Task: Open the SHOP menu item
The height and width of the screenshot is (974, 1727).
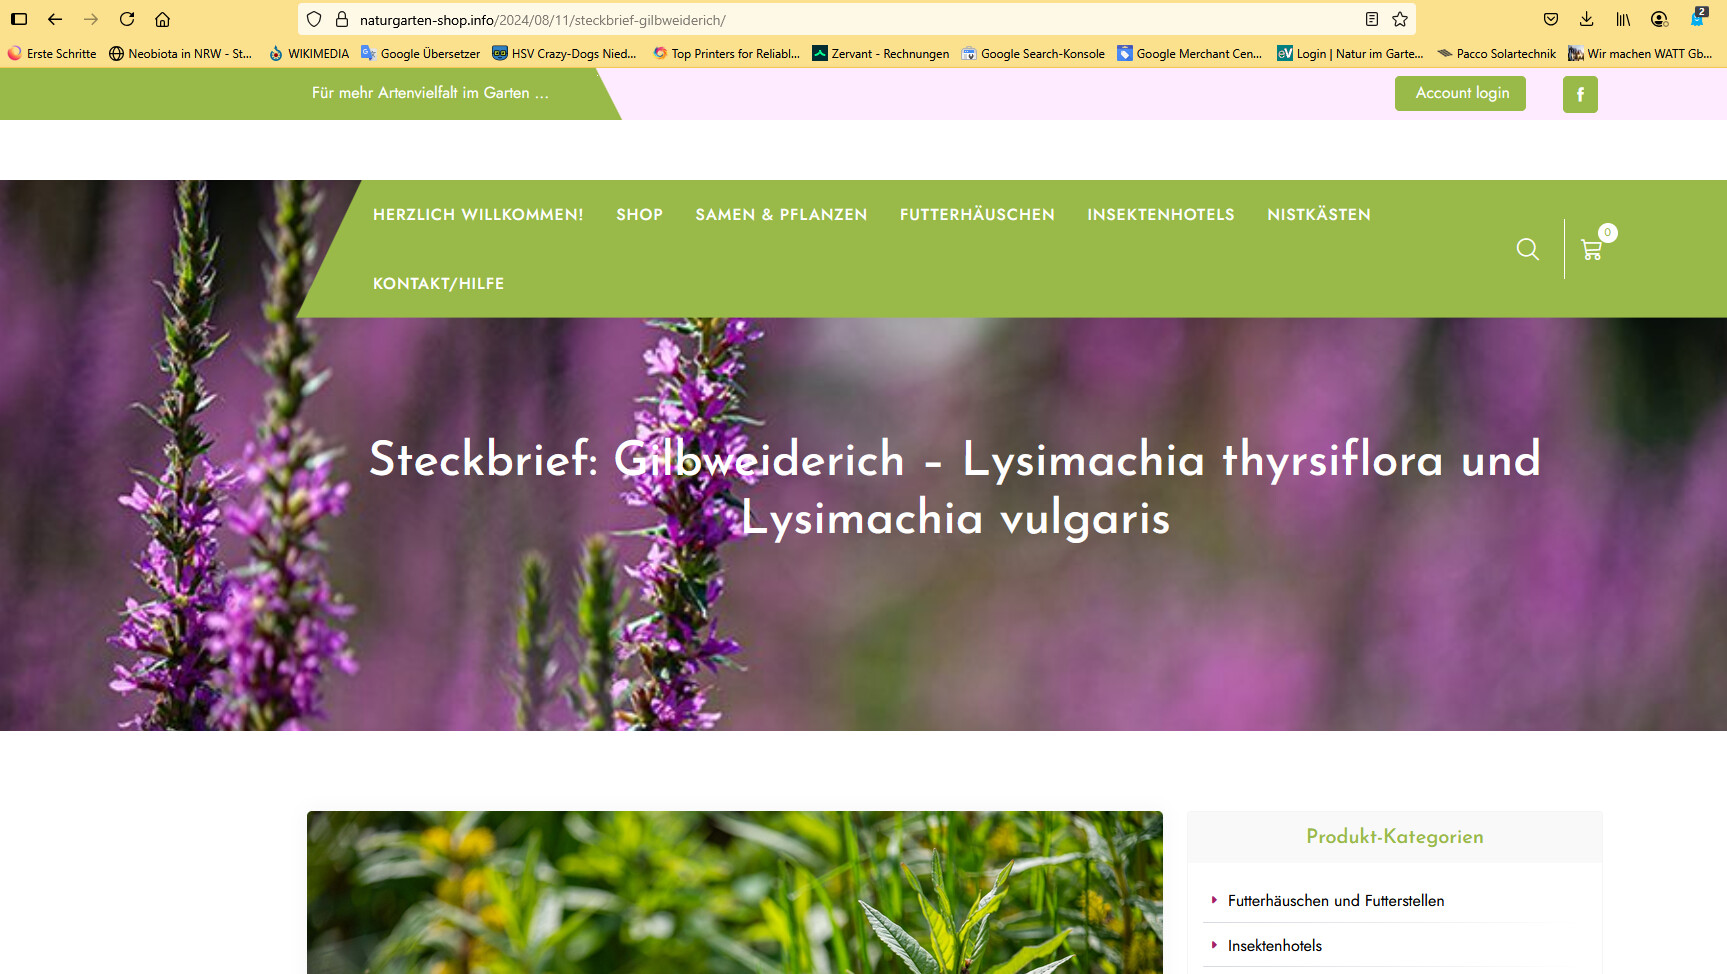Action: [x=639, y=215]
